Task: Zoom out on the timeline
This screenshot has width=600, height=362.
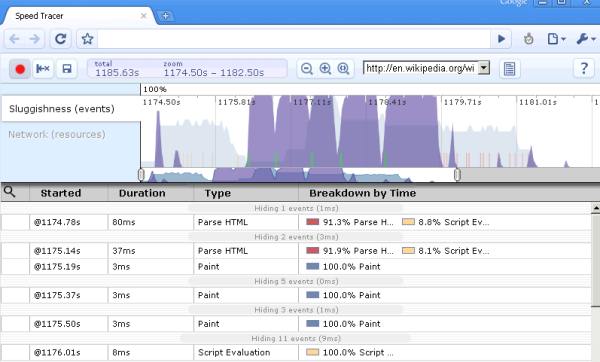Action: point(307,69)
